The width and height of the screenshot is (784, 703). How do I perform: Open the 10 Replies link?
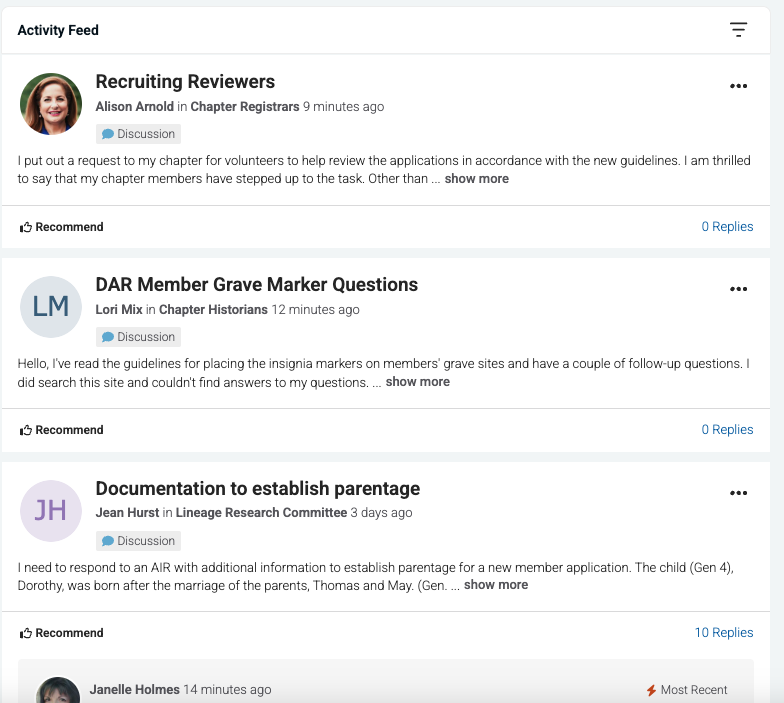point(724,632)
